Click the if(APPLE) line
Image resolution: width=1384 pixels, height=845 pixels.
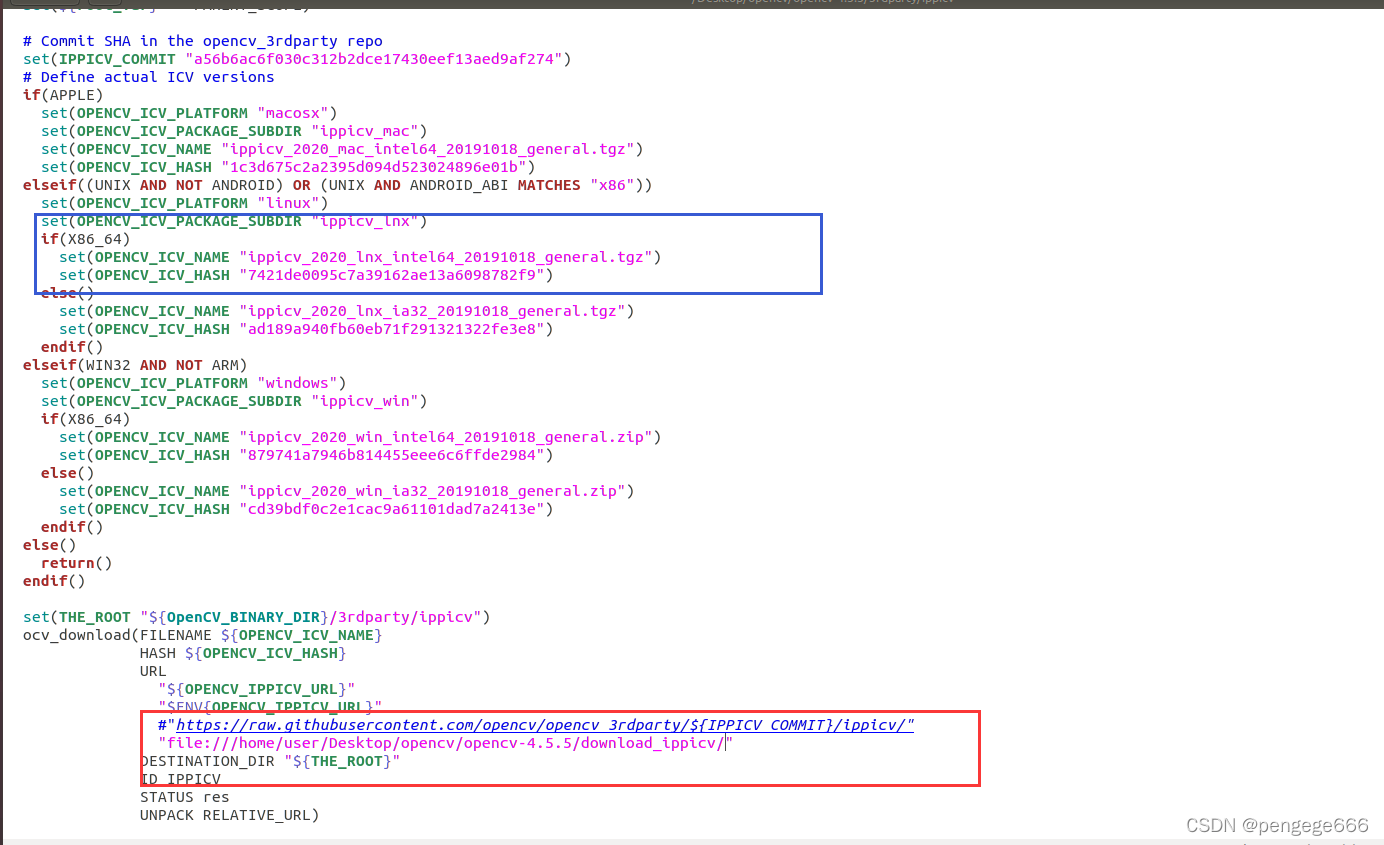tap(63, 95)
